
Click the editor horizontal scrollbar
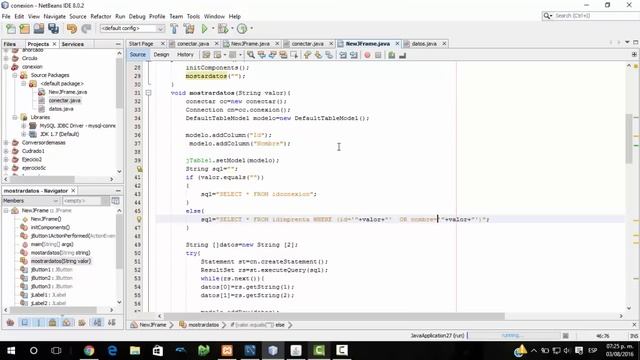pos(334,316)
